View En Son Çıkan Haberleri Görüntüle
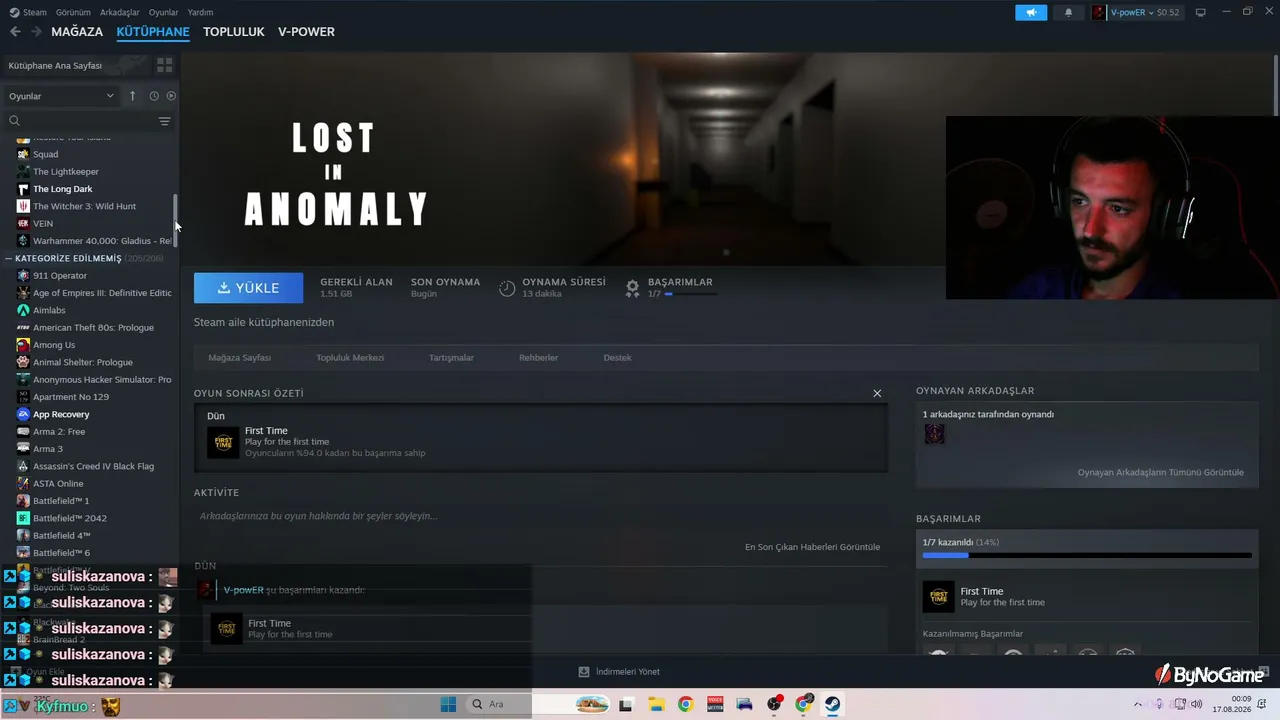The width and height of the screenshot is (1280, 720). tap(812, 547)
